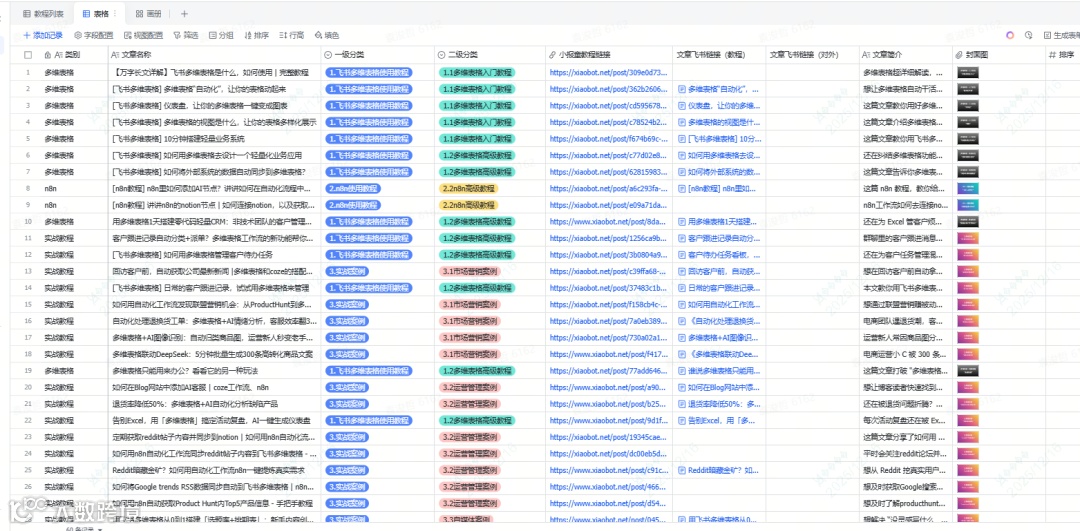1080x531 pixels.
Task: Open the 填色 fill color tool
Action: point(326,35)
